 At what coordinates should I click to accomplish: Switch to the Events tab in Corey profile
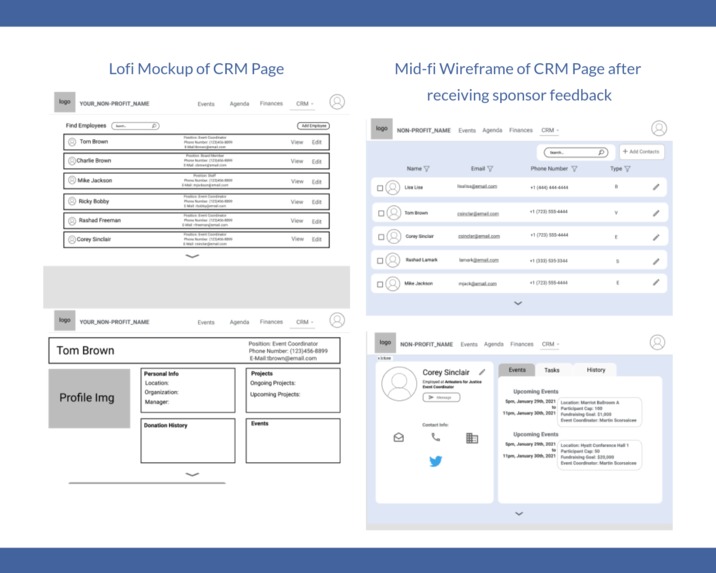point(517,370)
